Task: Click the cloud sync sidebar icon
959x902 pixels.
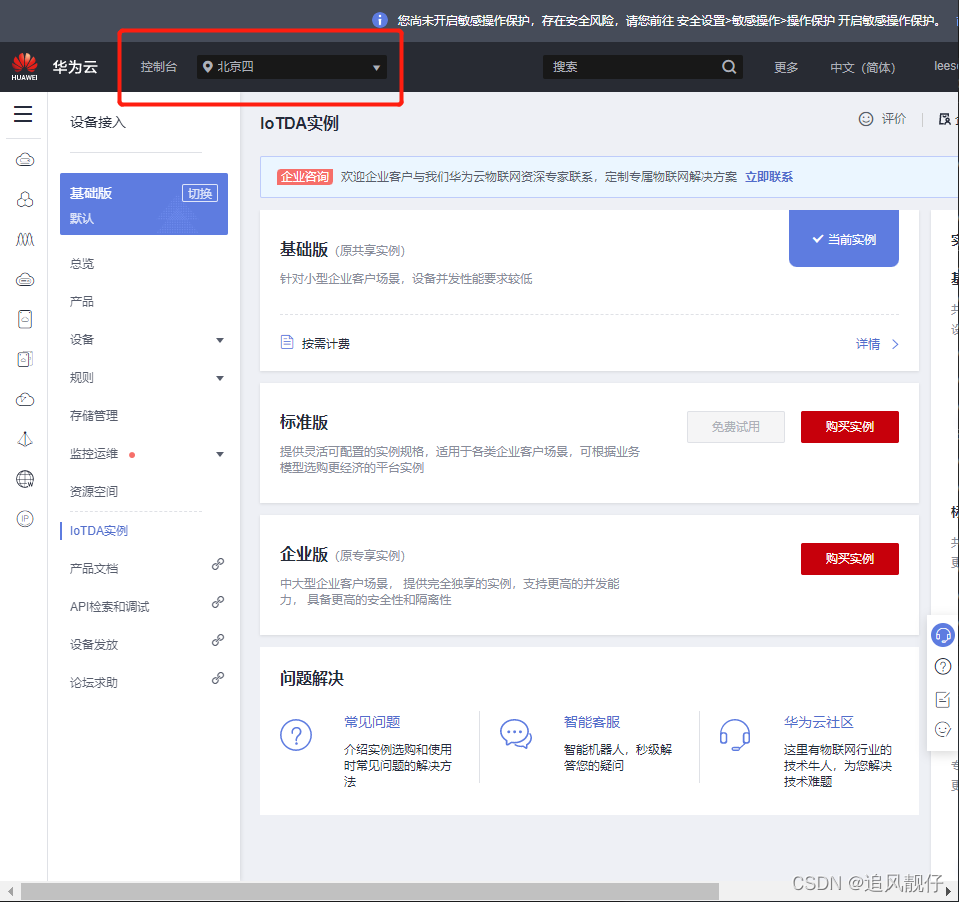Action: coord(24,399)
